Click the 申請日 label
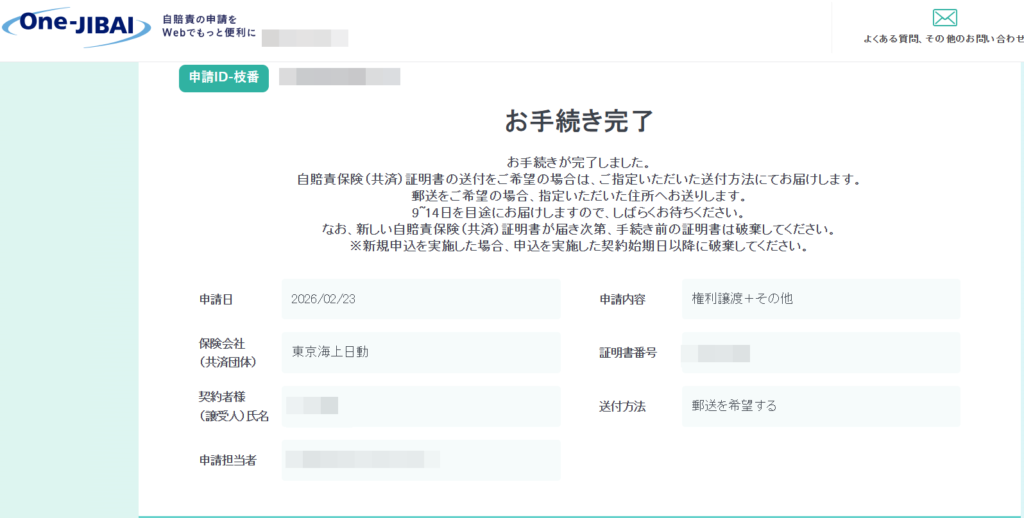Viewport: 1024px width, 518px height. pyautogui.click(x=216, y=299)
